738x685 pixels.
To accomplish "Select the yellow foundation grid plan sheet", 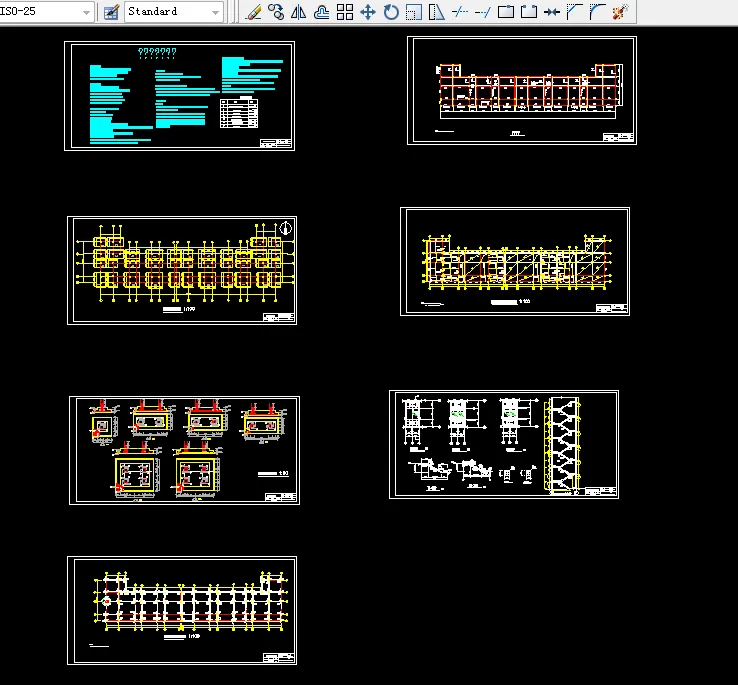I will (x=182, y=270).
